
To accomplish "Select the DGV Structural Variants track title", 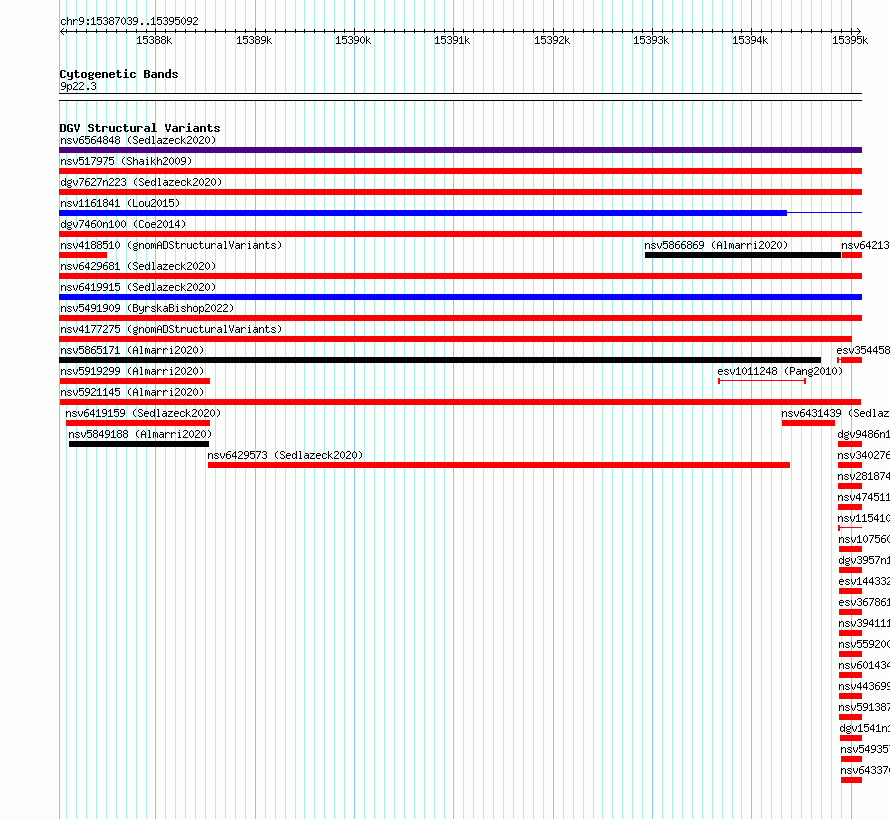I will (140, 128).
